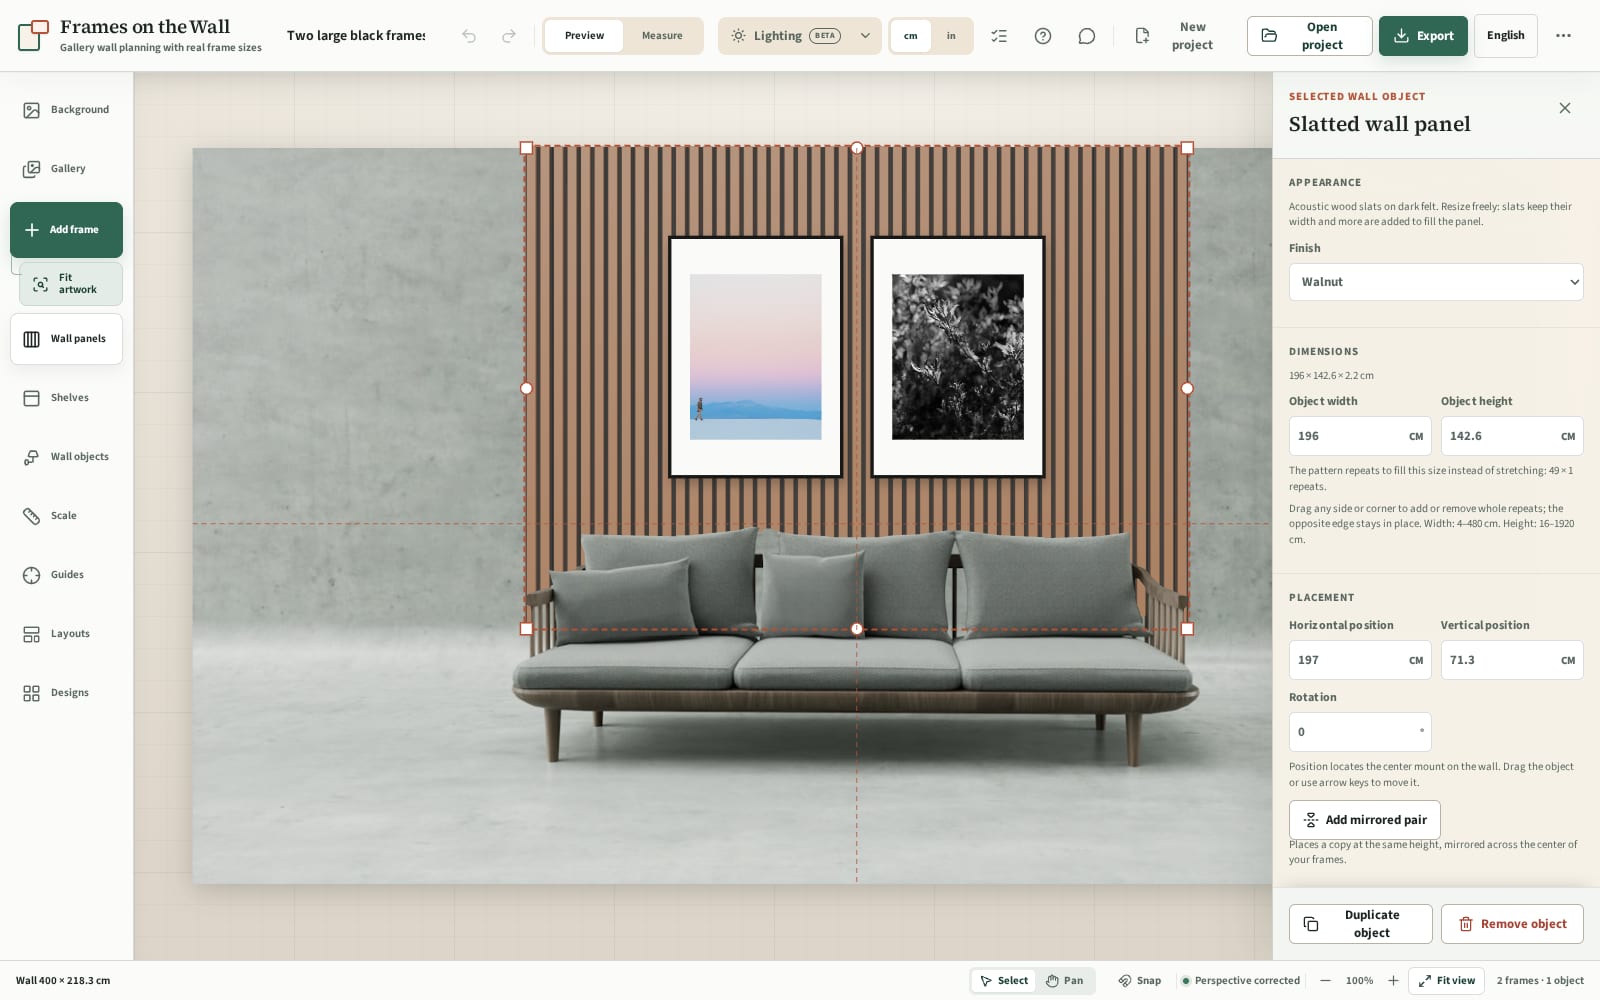Screen dimensions: 1600x1000
Task: Click Add mirrored pair button
Action: [1365, 820]
